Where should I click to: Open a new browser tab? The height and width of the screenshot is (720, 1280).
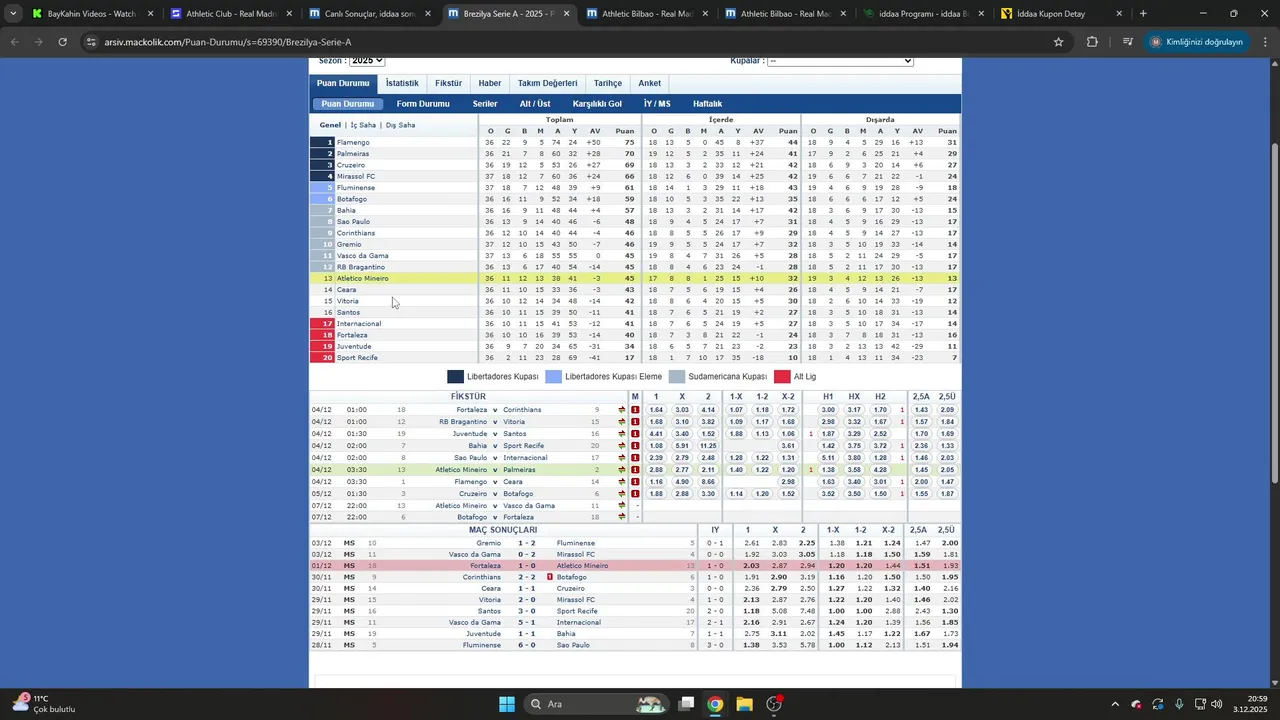click(1143, 14)
